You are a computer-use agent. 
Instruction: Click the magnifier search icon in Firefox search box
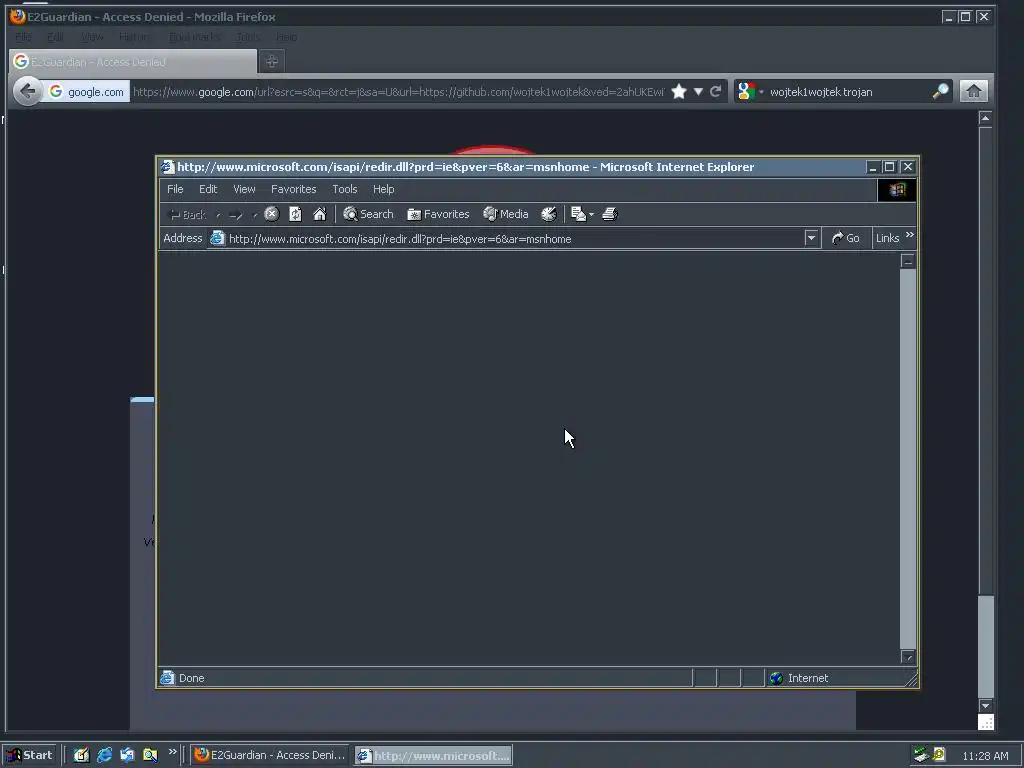(x=940, y=91)
